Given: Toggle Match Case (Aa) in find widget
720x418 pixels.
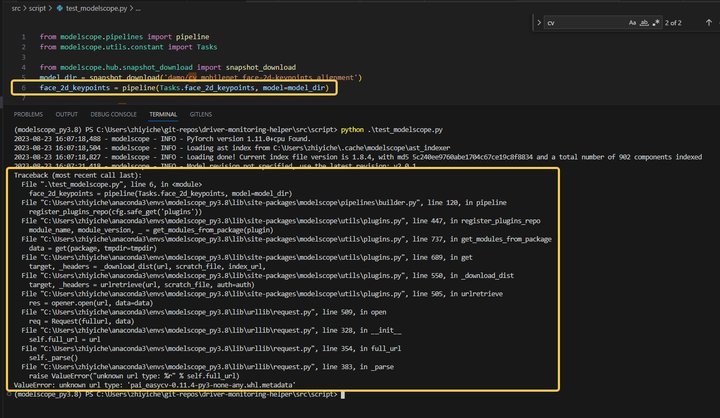Looking at the screenshot, I should click(632, 23).
